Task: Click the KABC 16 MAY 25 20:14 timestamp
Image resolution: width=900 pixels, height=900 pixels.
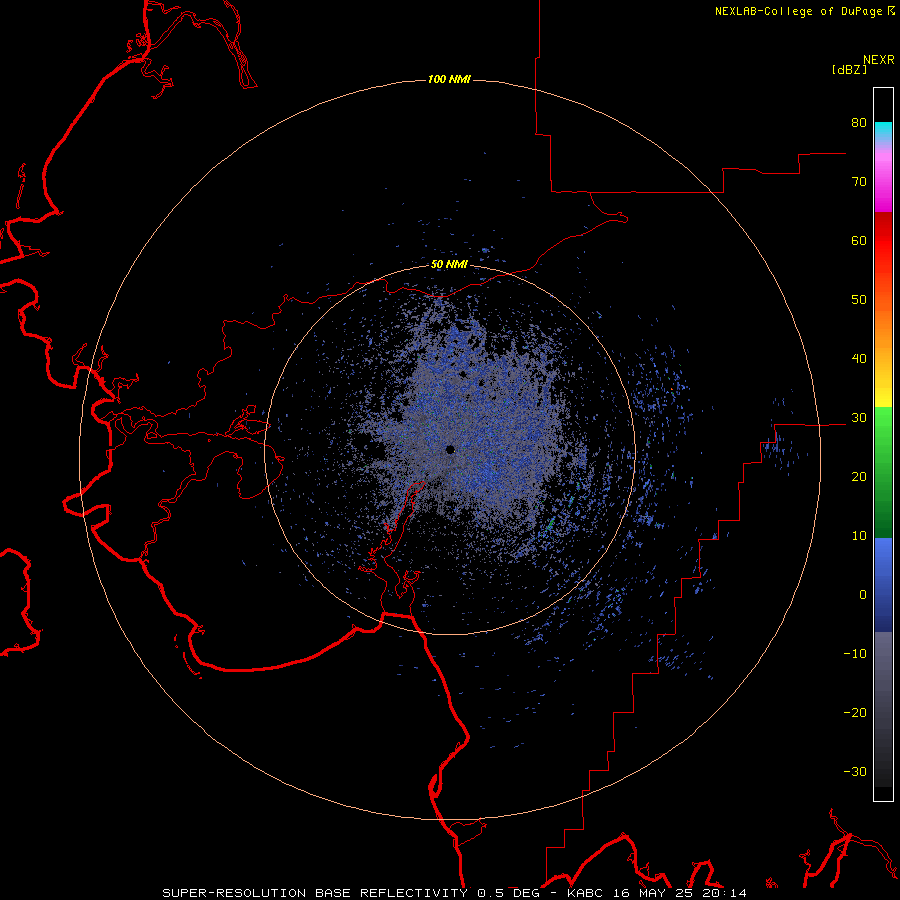Action: tap(657, 893)
